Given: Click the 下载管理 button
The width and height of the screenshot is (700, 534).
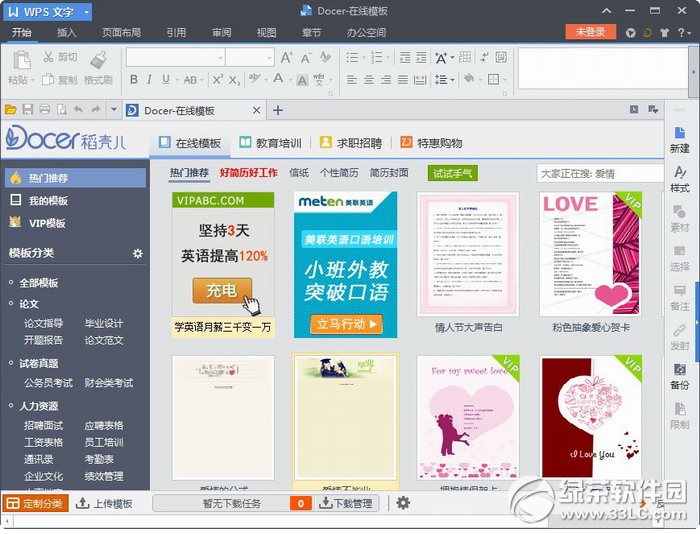Looking at the screenshot, I should (346, 503).
